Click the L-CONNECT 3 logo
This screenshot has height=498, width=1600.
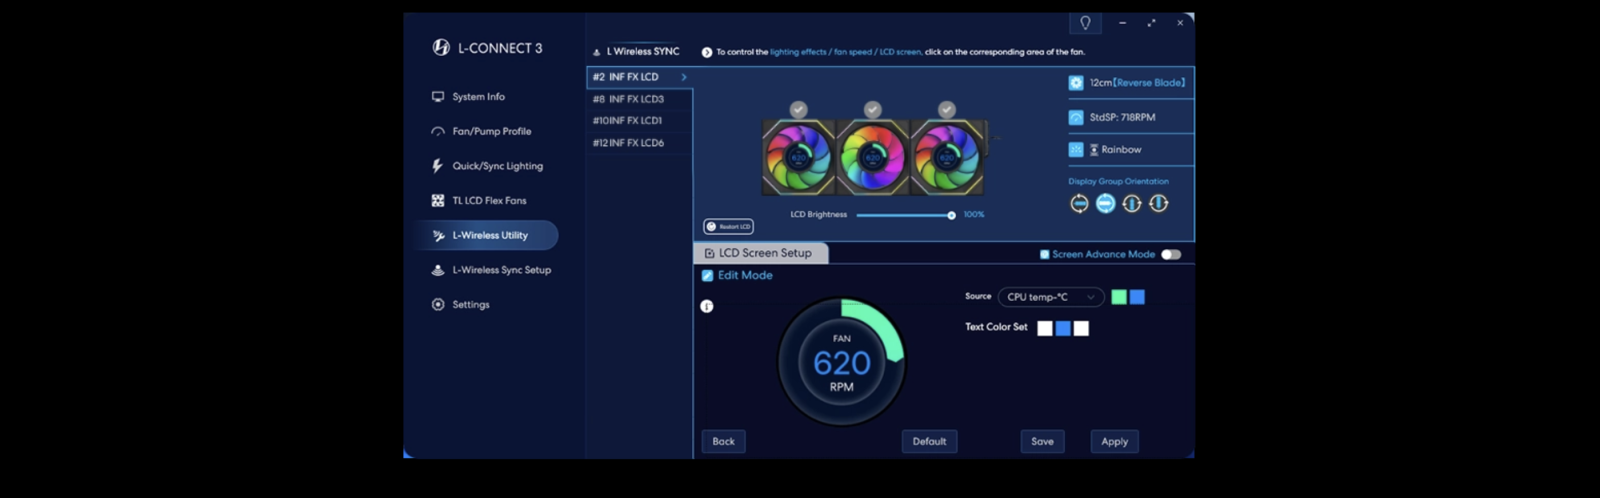[487, 48]
